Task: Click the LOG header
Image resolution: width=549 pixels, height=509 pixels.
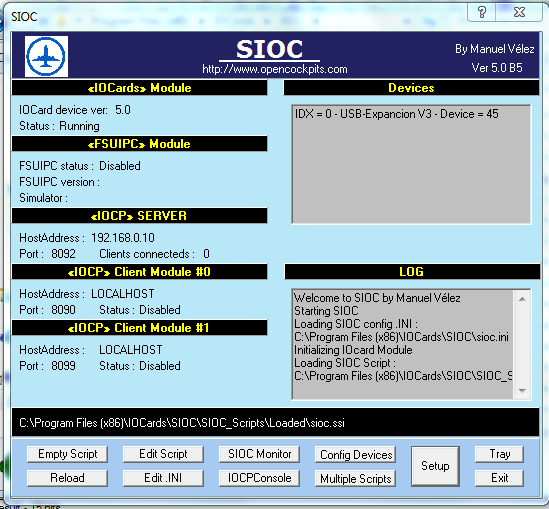Action: click(412, 272)
